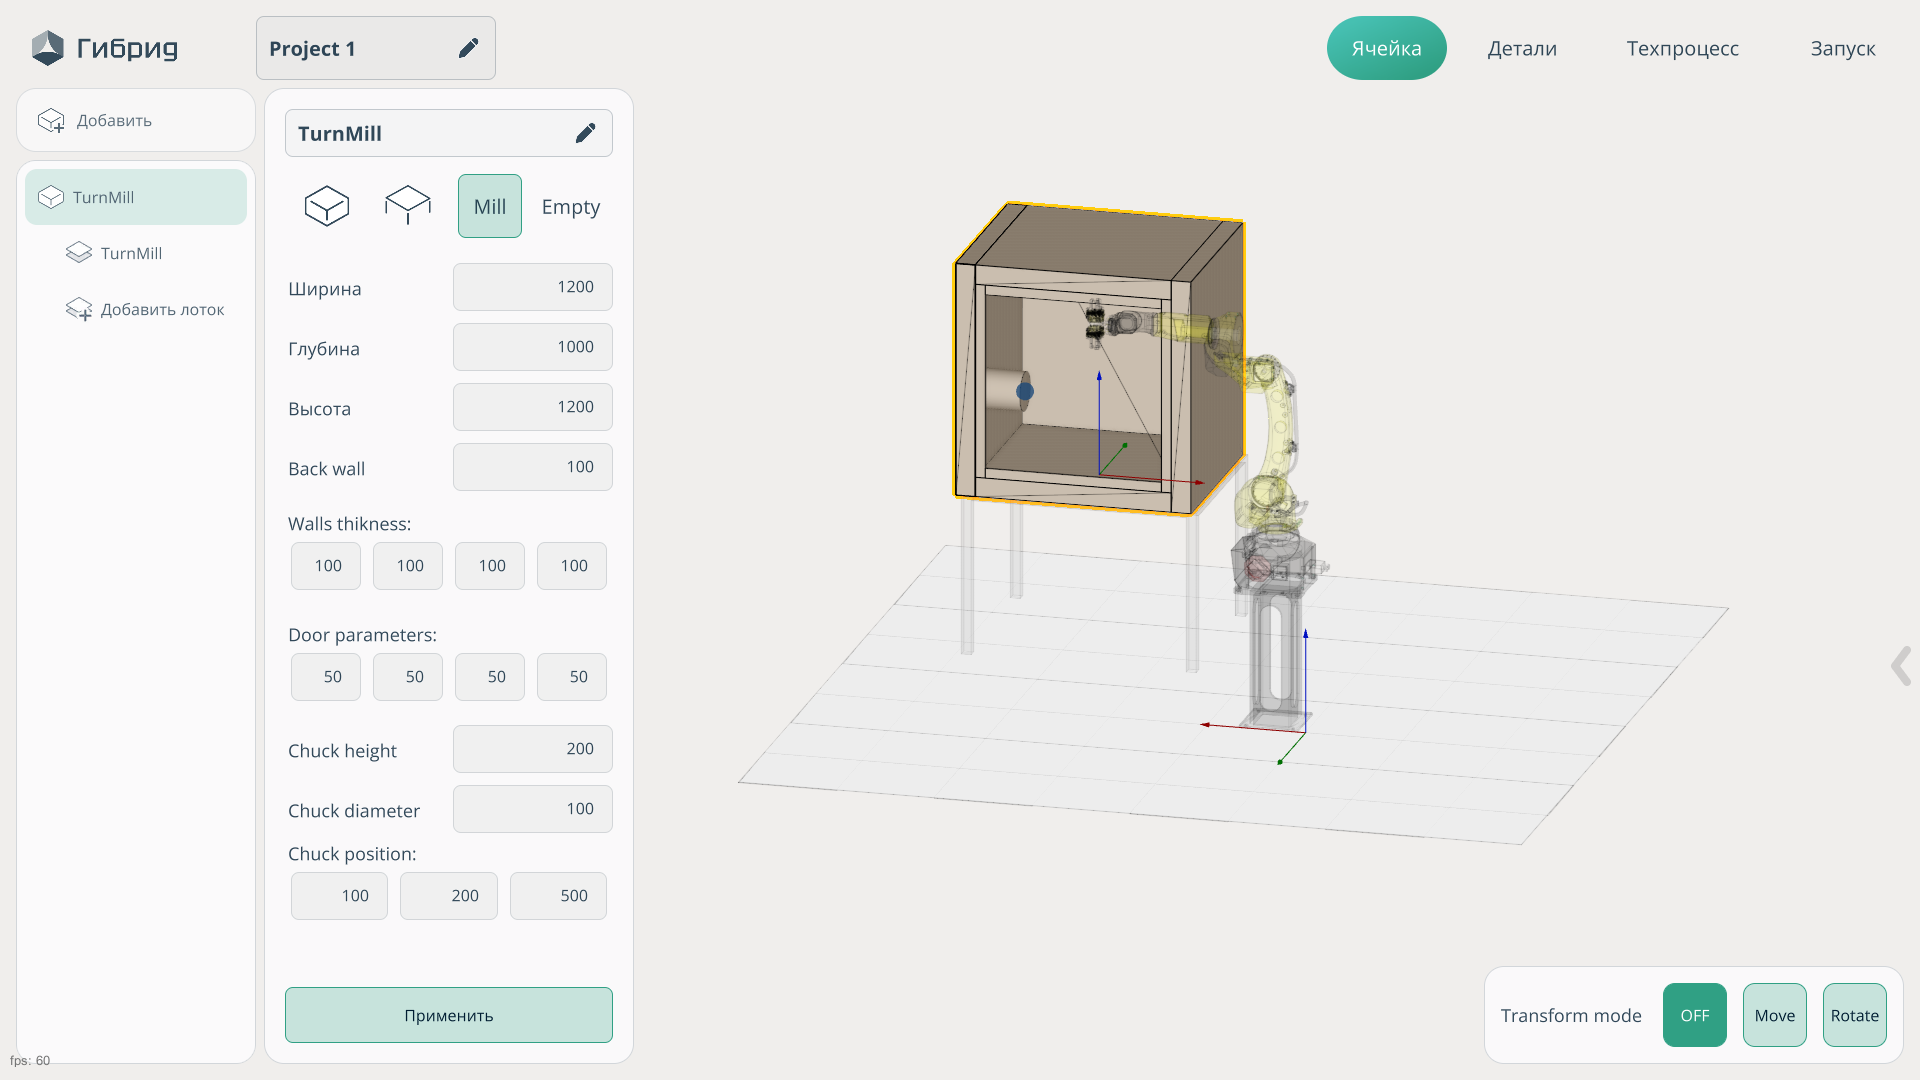The width and height of the screenshot is (1920, 1080).
Task: Click pencil icon next to TurnMill name
Action: 585,133
